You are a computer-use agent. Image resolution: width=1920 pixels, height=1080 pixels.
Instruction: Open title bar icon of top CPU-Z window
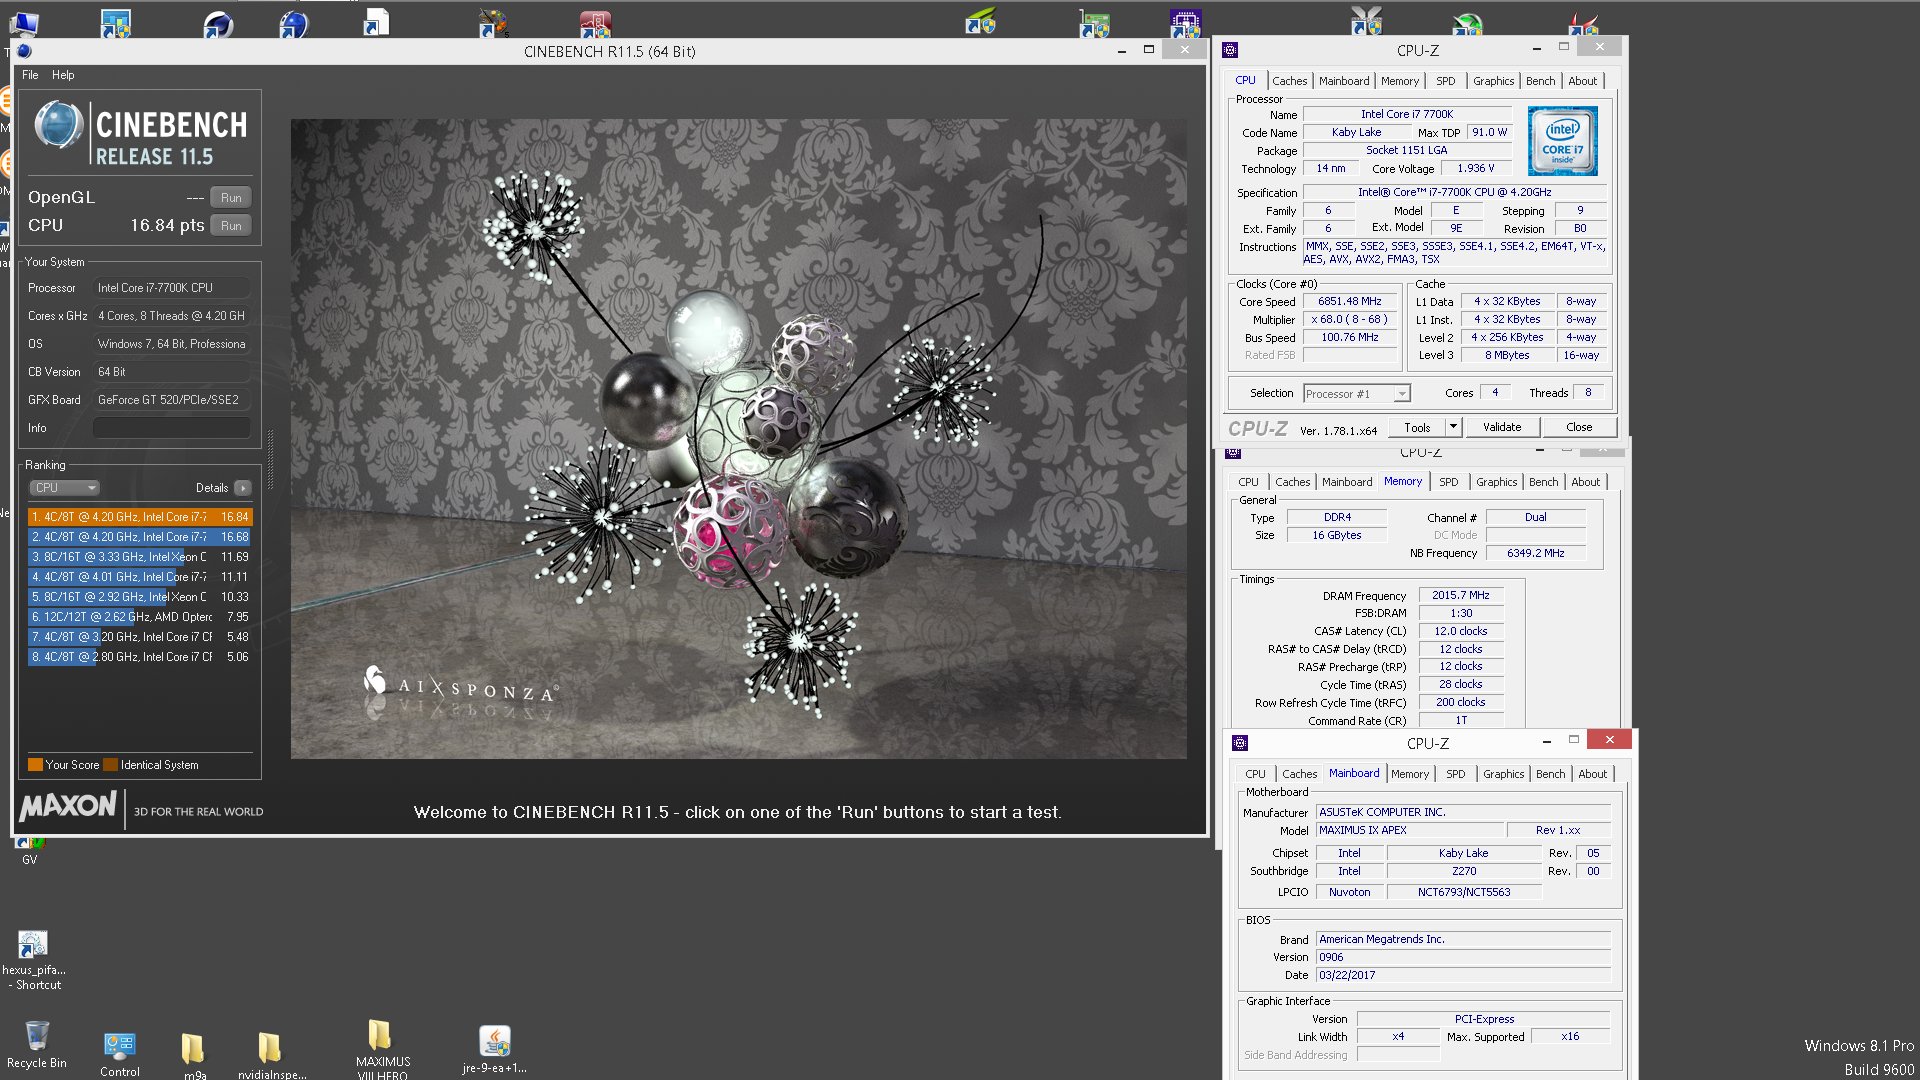(x=1230, y=50)
